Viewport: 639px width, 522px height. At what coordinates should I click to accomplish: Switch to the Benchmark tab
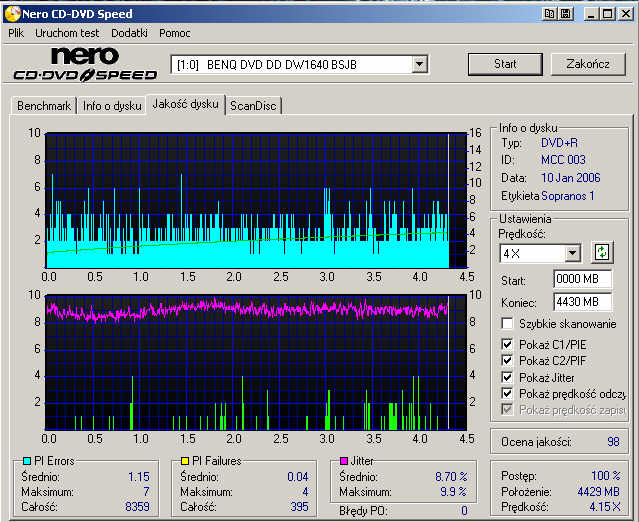pyautogui.click(x=44, y=106)
